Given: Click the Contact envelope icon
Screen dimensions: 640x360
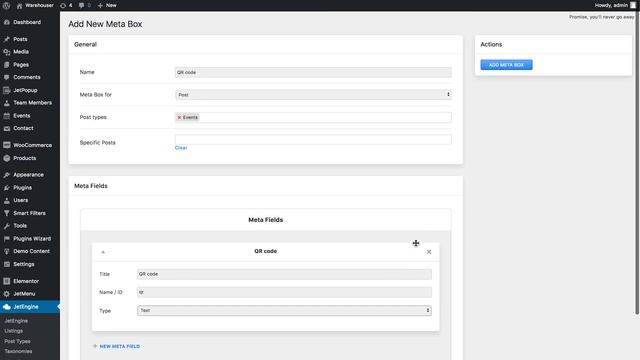Looking at the screenshot, I should (x=7, y=128).
